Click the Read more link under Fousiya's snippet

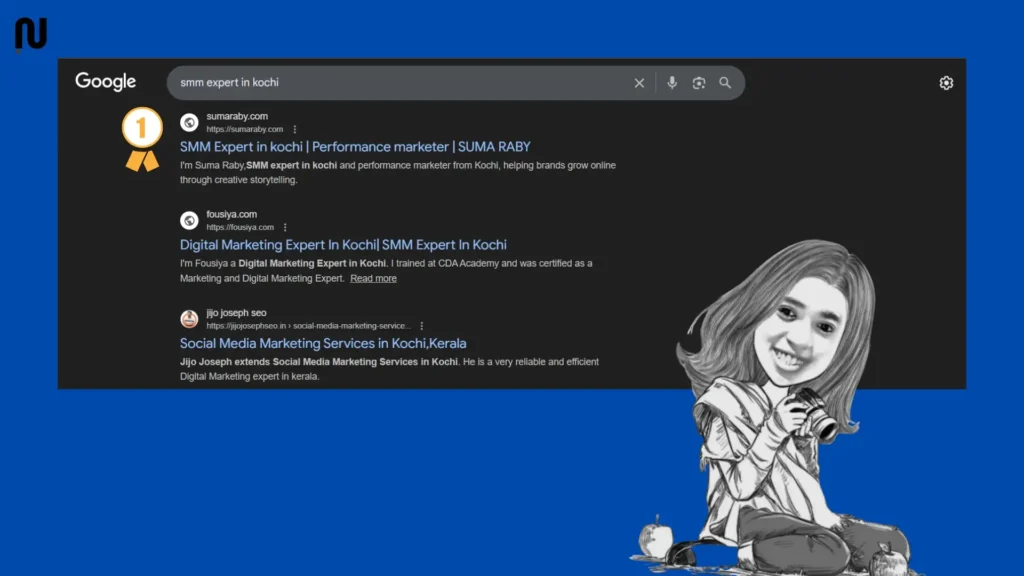pyautogui.click(x=373, y=278)
